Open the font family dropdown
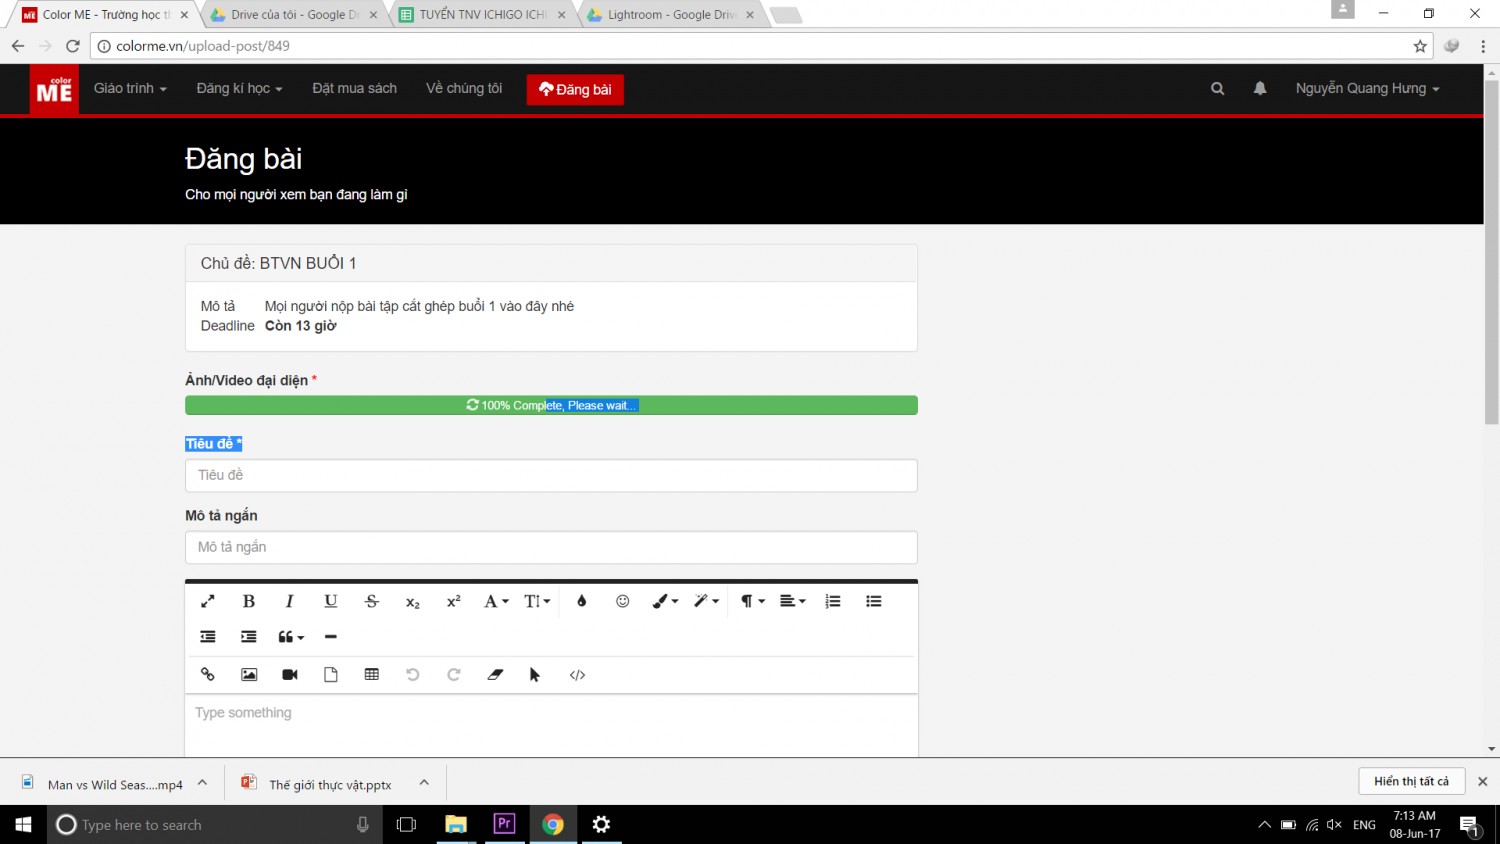 coord(497,601)
